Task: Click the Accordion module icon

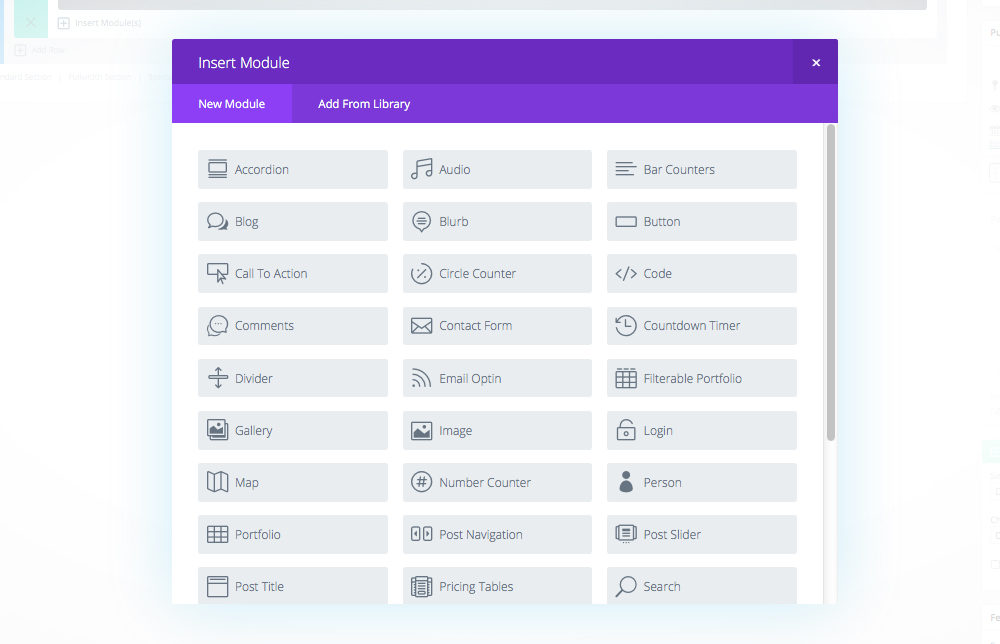Action: [x=217, y=169]
